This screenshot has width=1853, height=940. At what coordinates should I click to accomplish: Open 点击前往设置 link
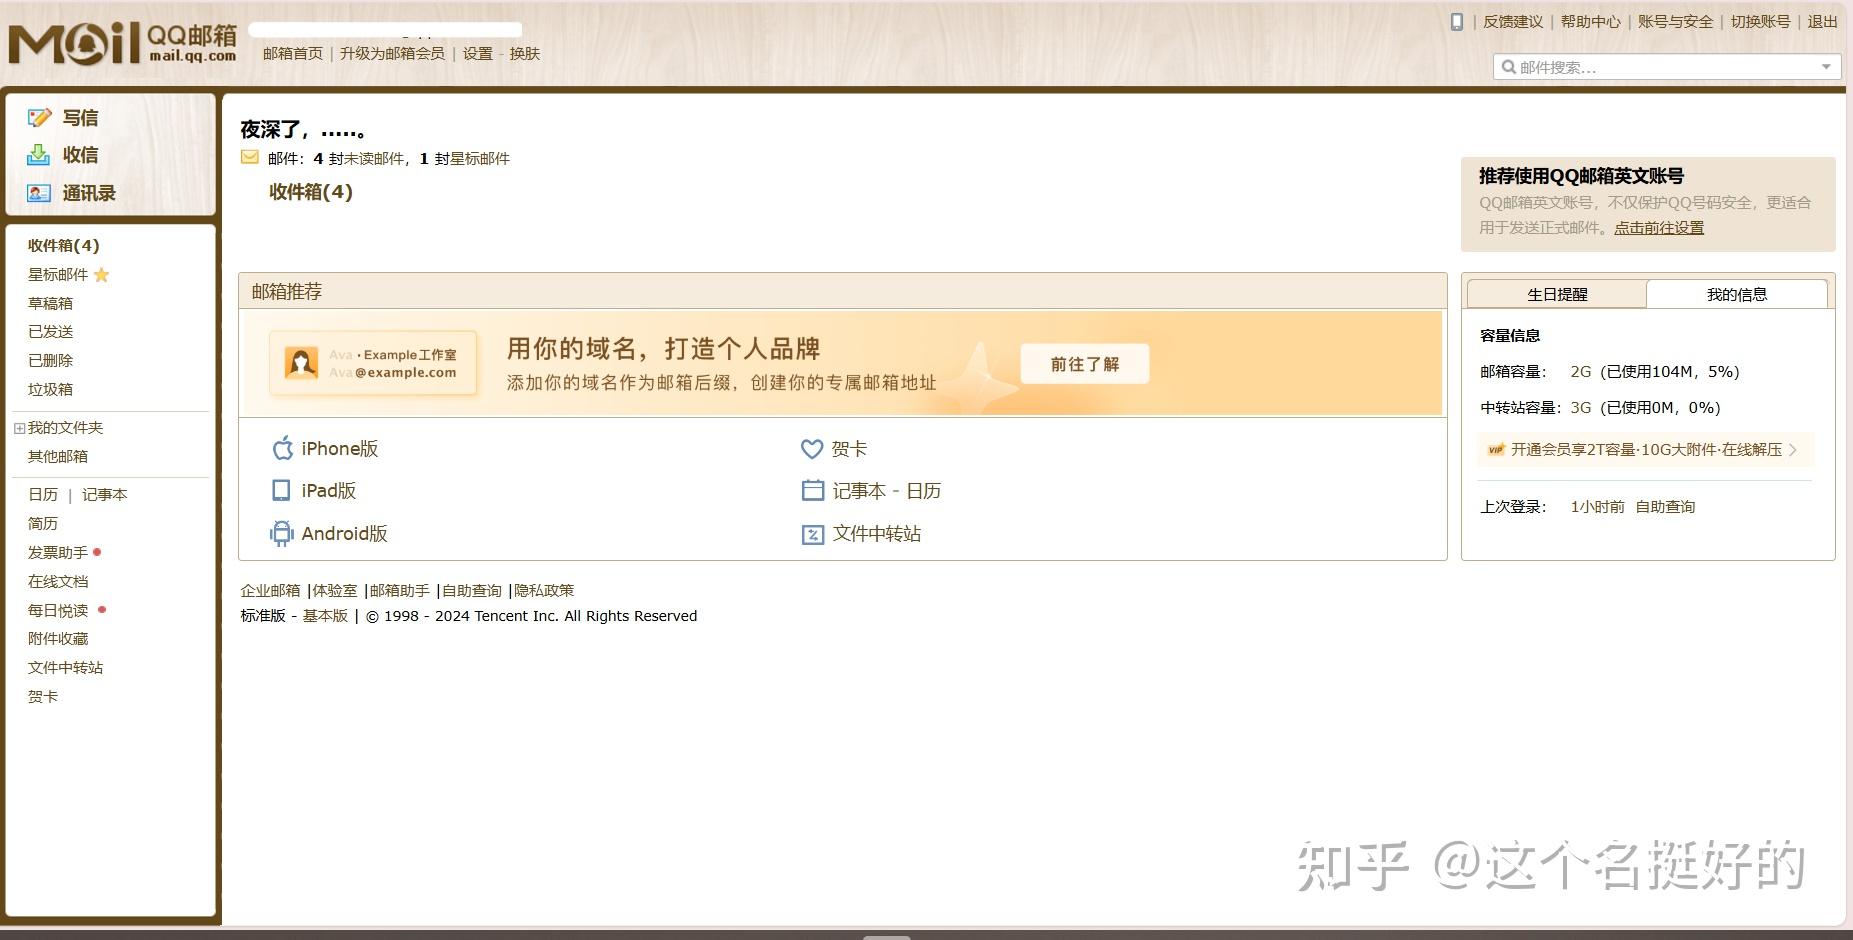(1659, 227)
